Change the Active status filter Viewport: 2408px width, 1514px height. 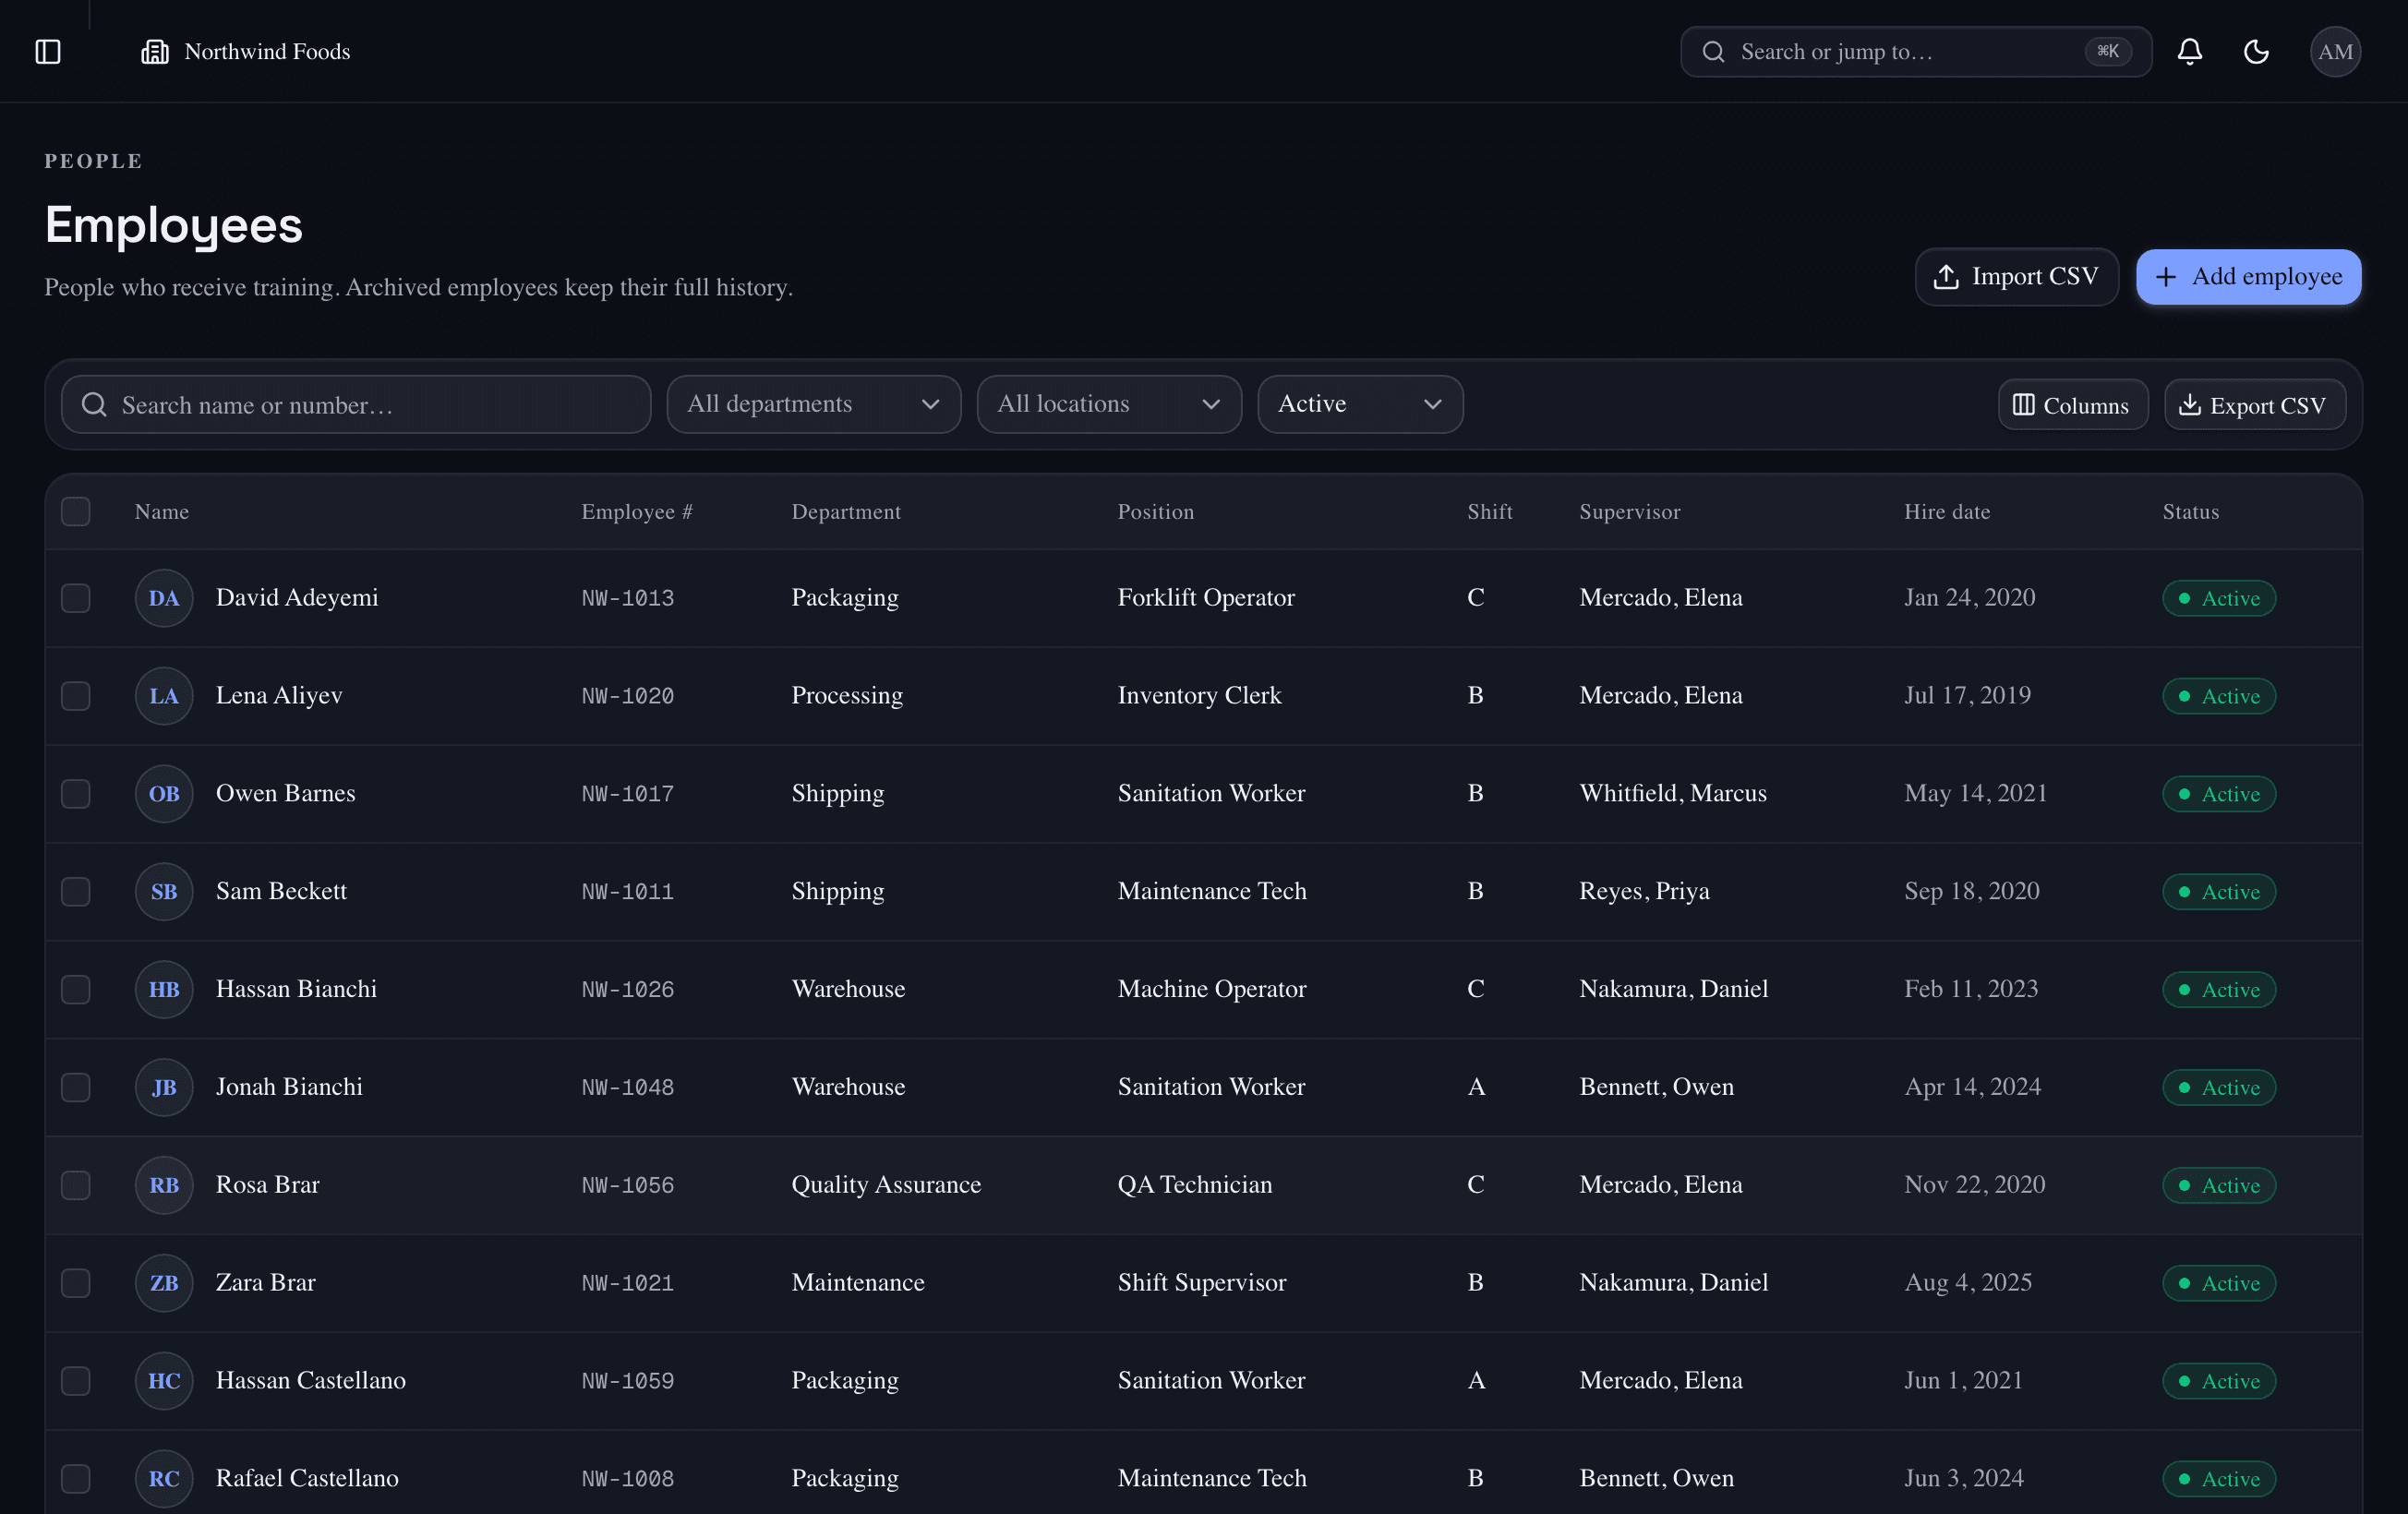[1360, 404]
